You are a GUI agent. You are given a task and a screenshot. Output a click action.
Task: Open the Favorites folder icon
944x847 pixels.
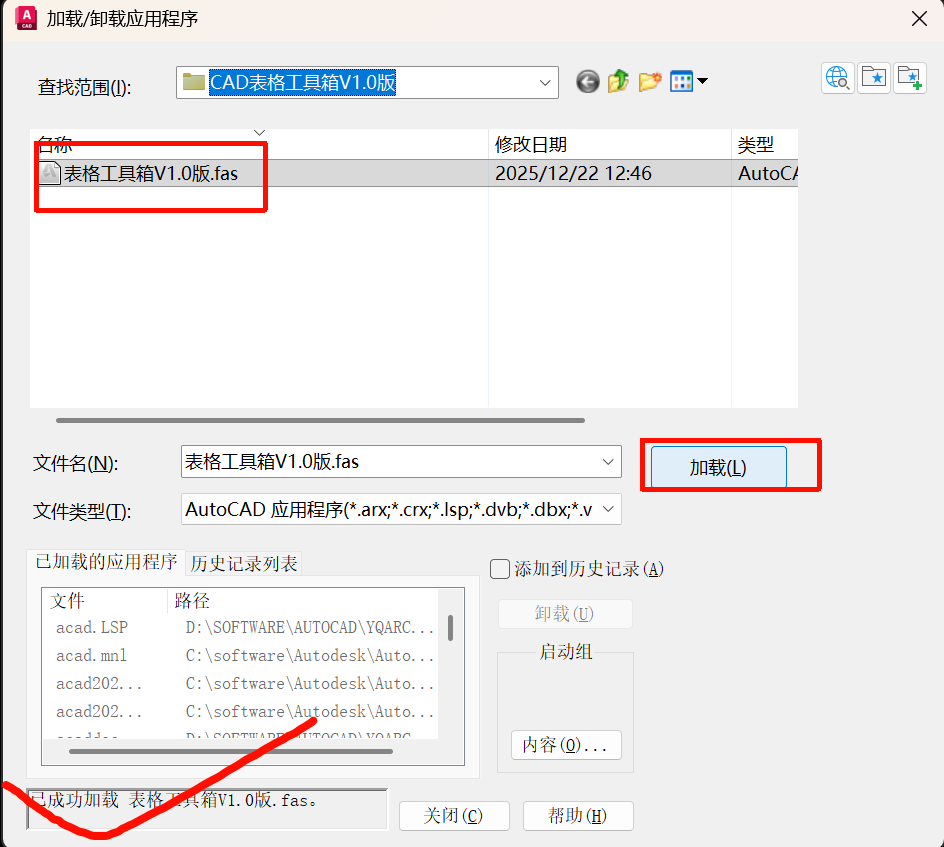pyautogui.click(x=874, y=77)
